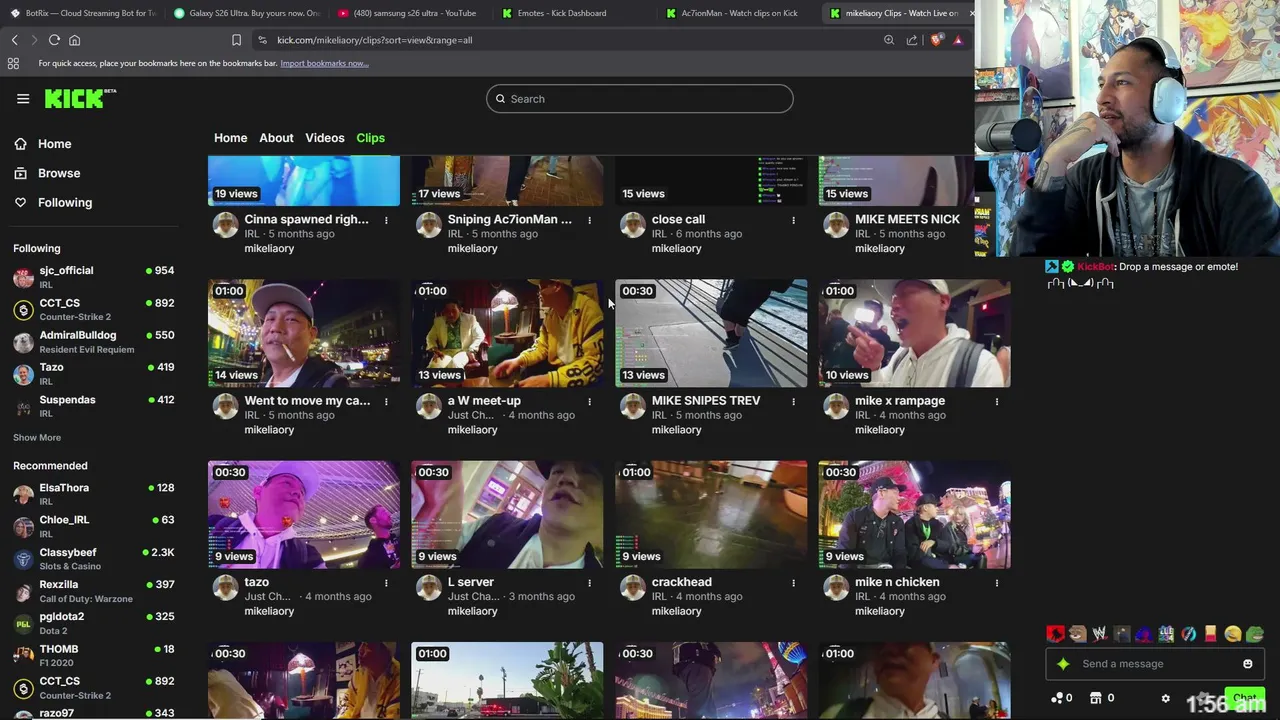Click Import bookmarks now link
The height and width of the screenshot is (720, 1280).
click(324, 63)
